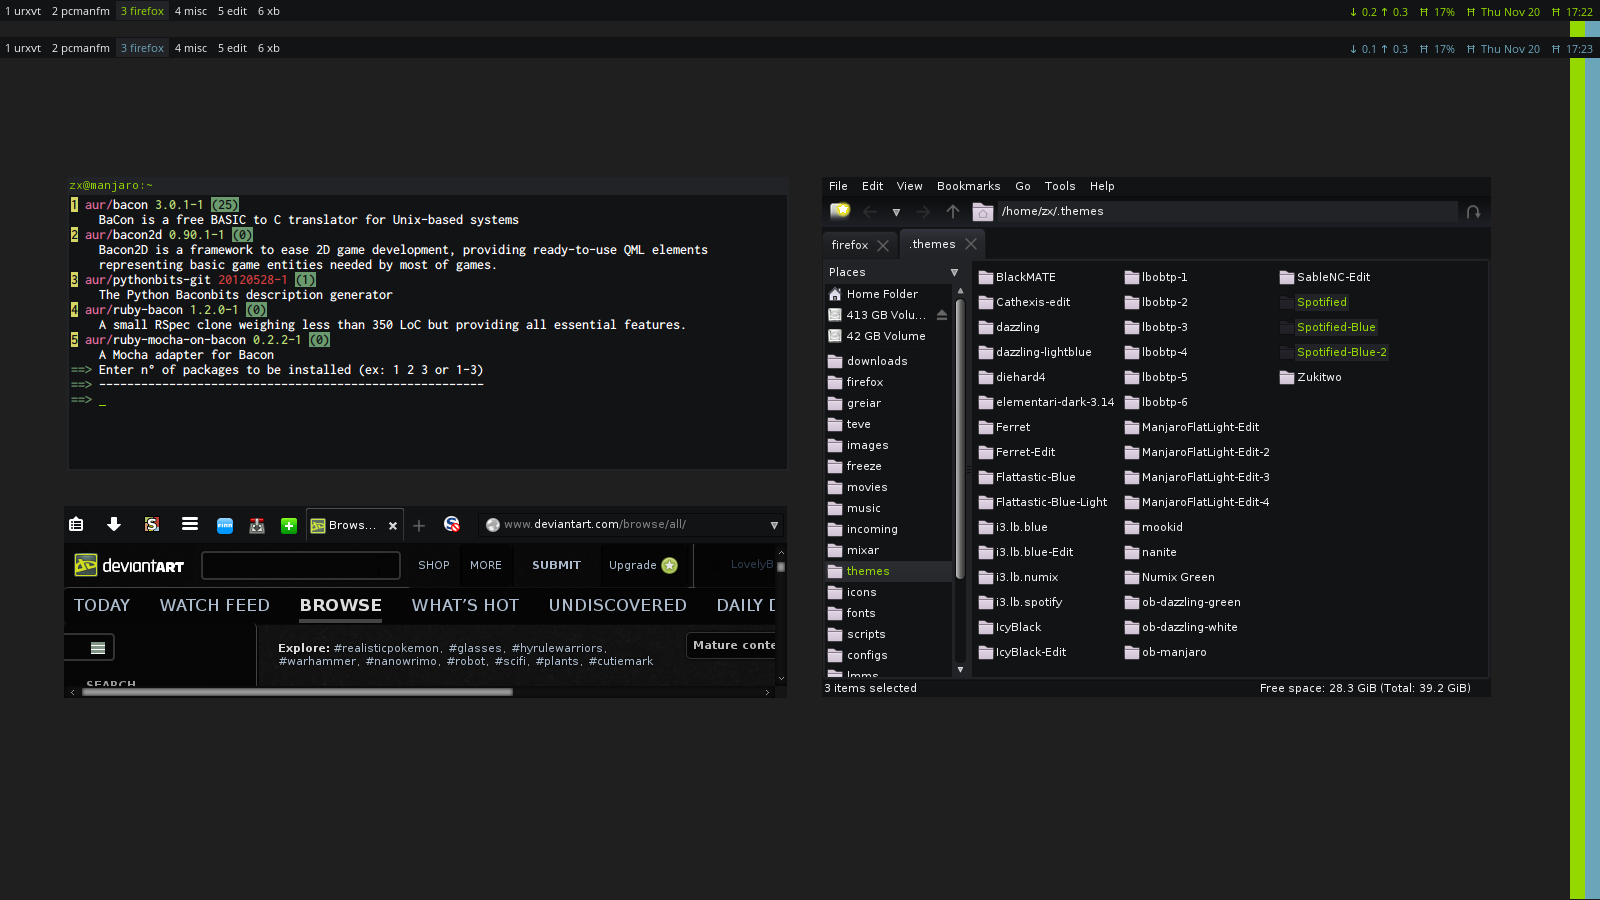The width and height of the screenshot is (1600, 900).
Task: Click the deviantART search field
Action: click(301, 565)
